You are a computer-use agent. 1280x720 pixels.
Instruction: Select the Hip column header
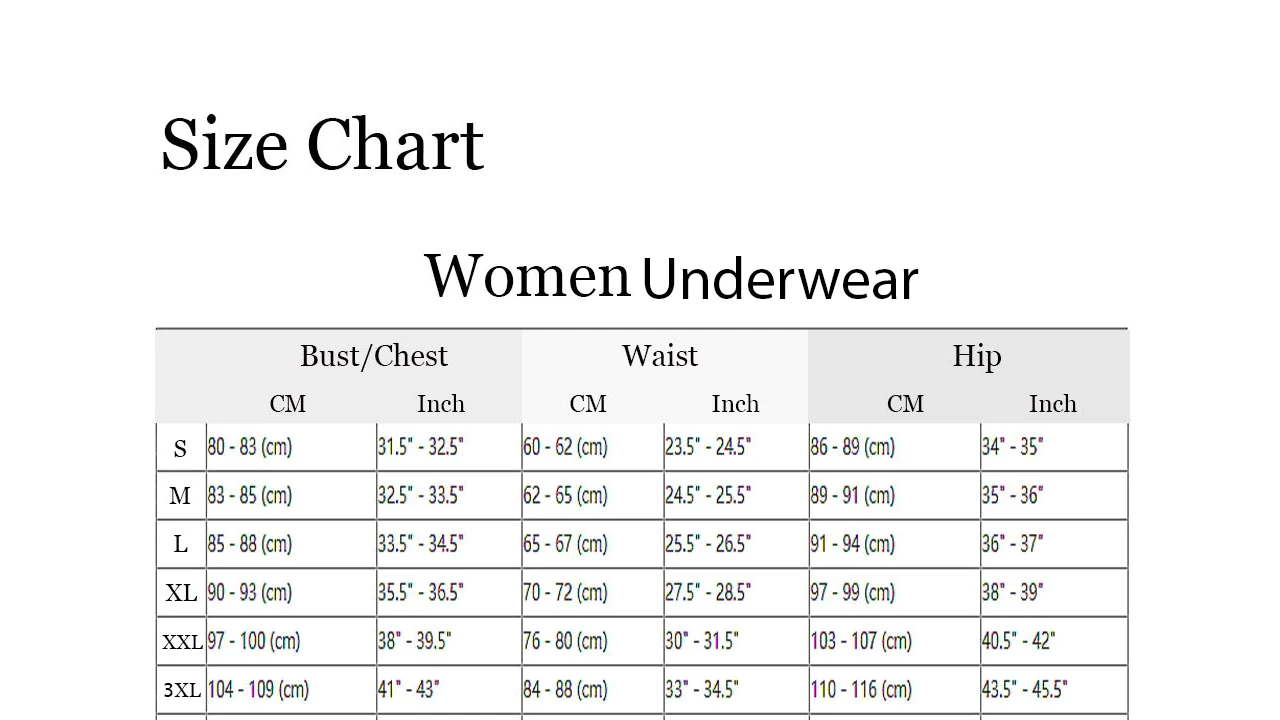(x=977, y=356)
